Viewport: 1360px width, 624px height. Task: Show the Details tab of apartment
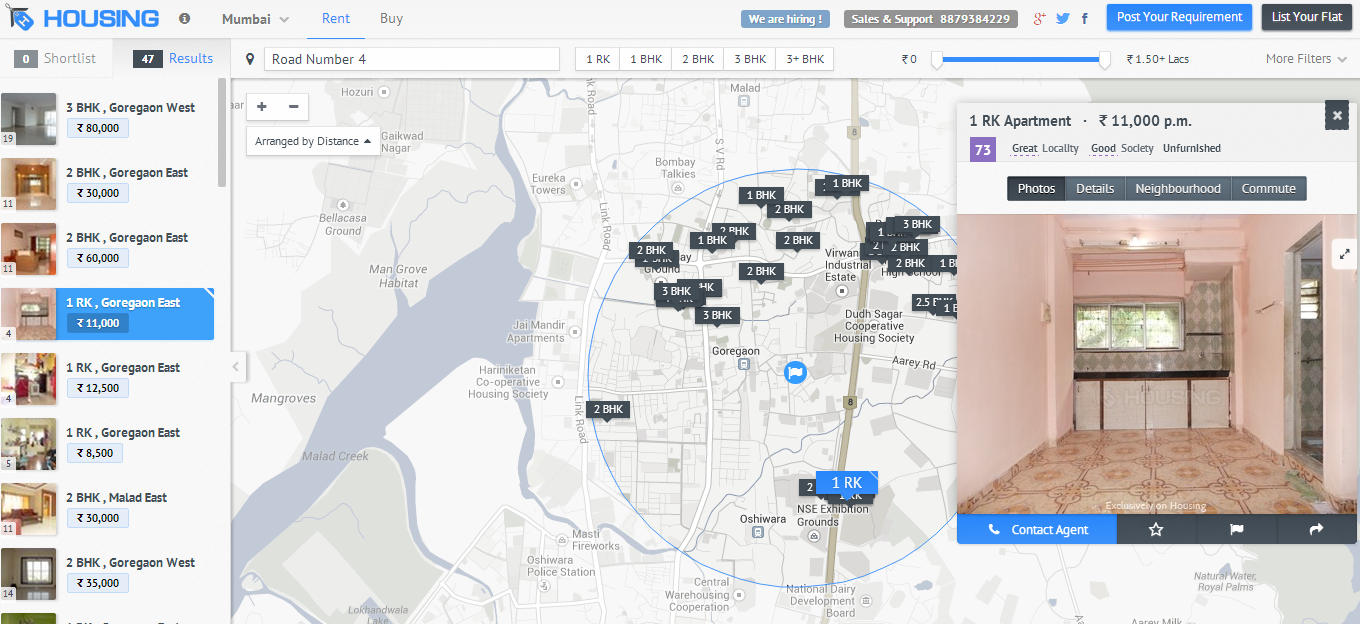[1095, 188]
